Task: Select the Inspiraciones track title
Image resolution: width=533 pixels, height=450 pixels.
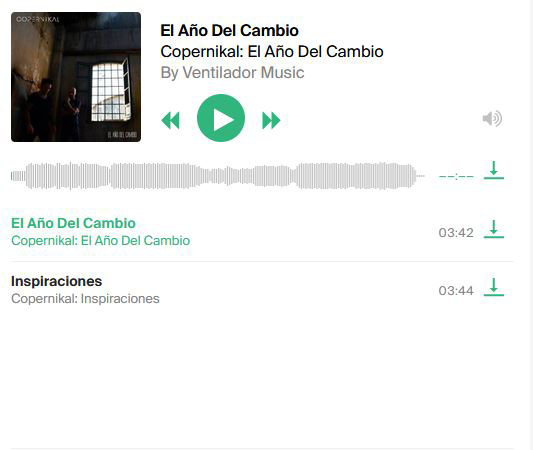Action: tap(56, 281)
